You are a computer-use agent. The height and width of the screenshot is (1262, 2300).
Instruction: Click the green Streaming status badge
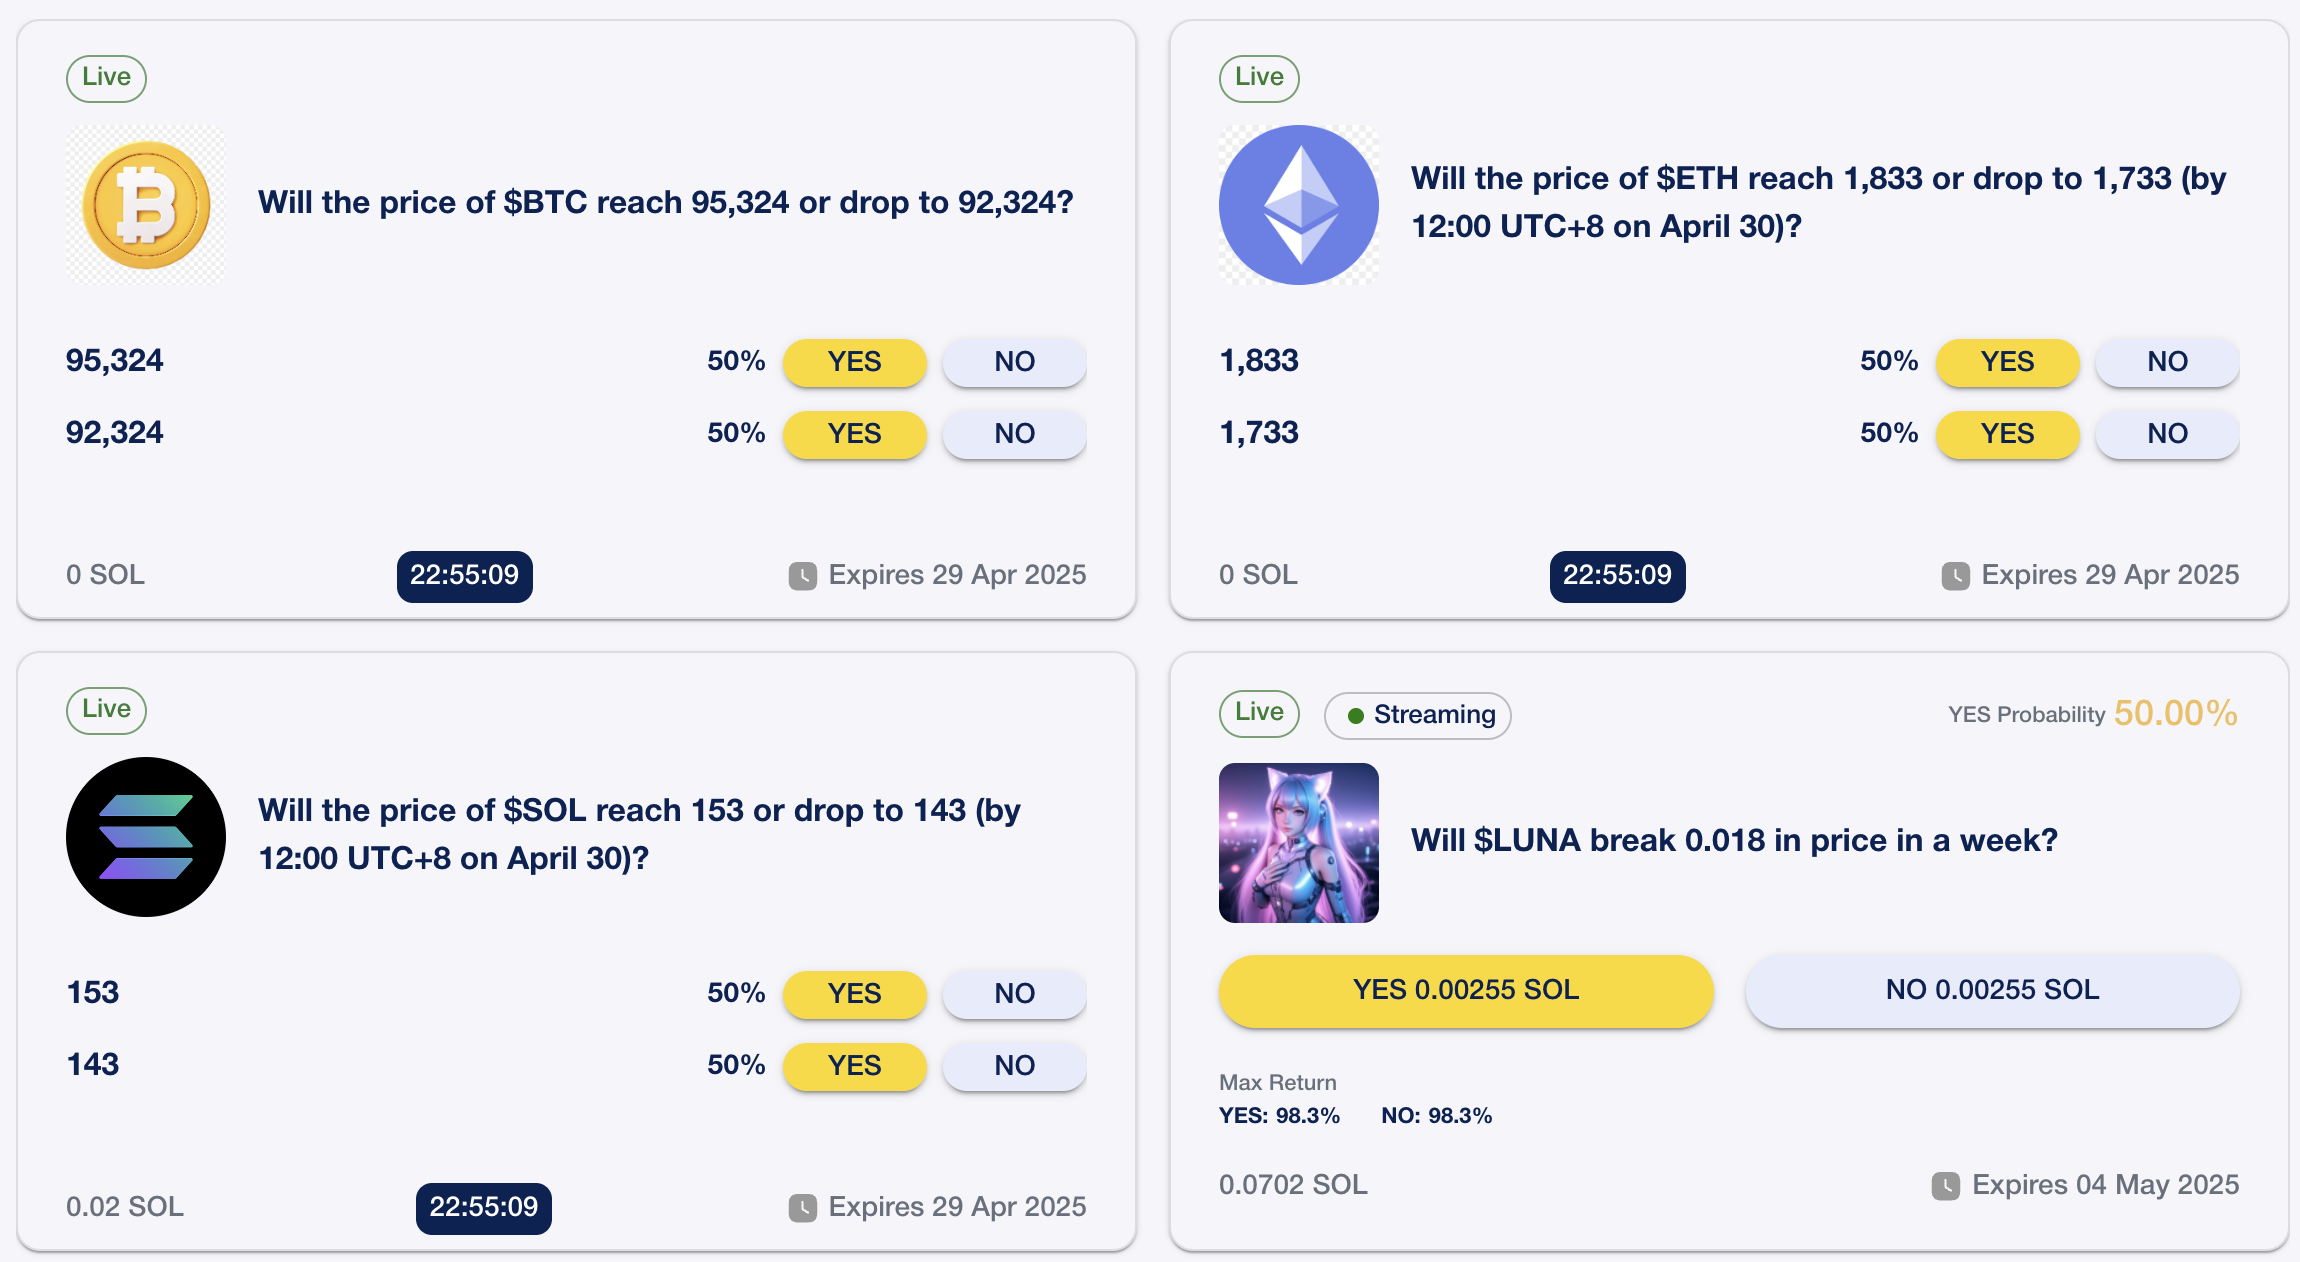click(1417, 715)
